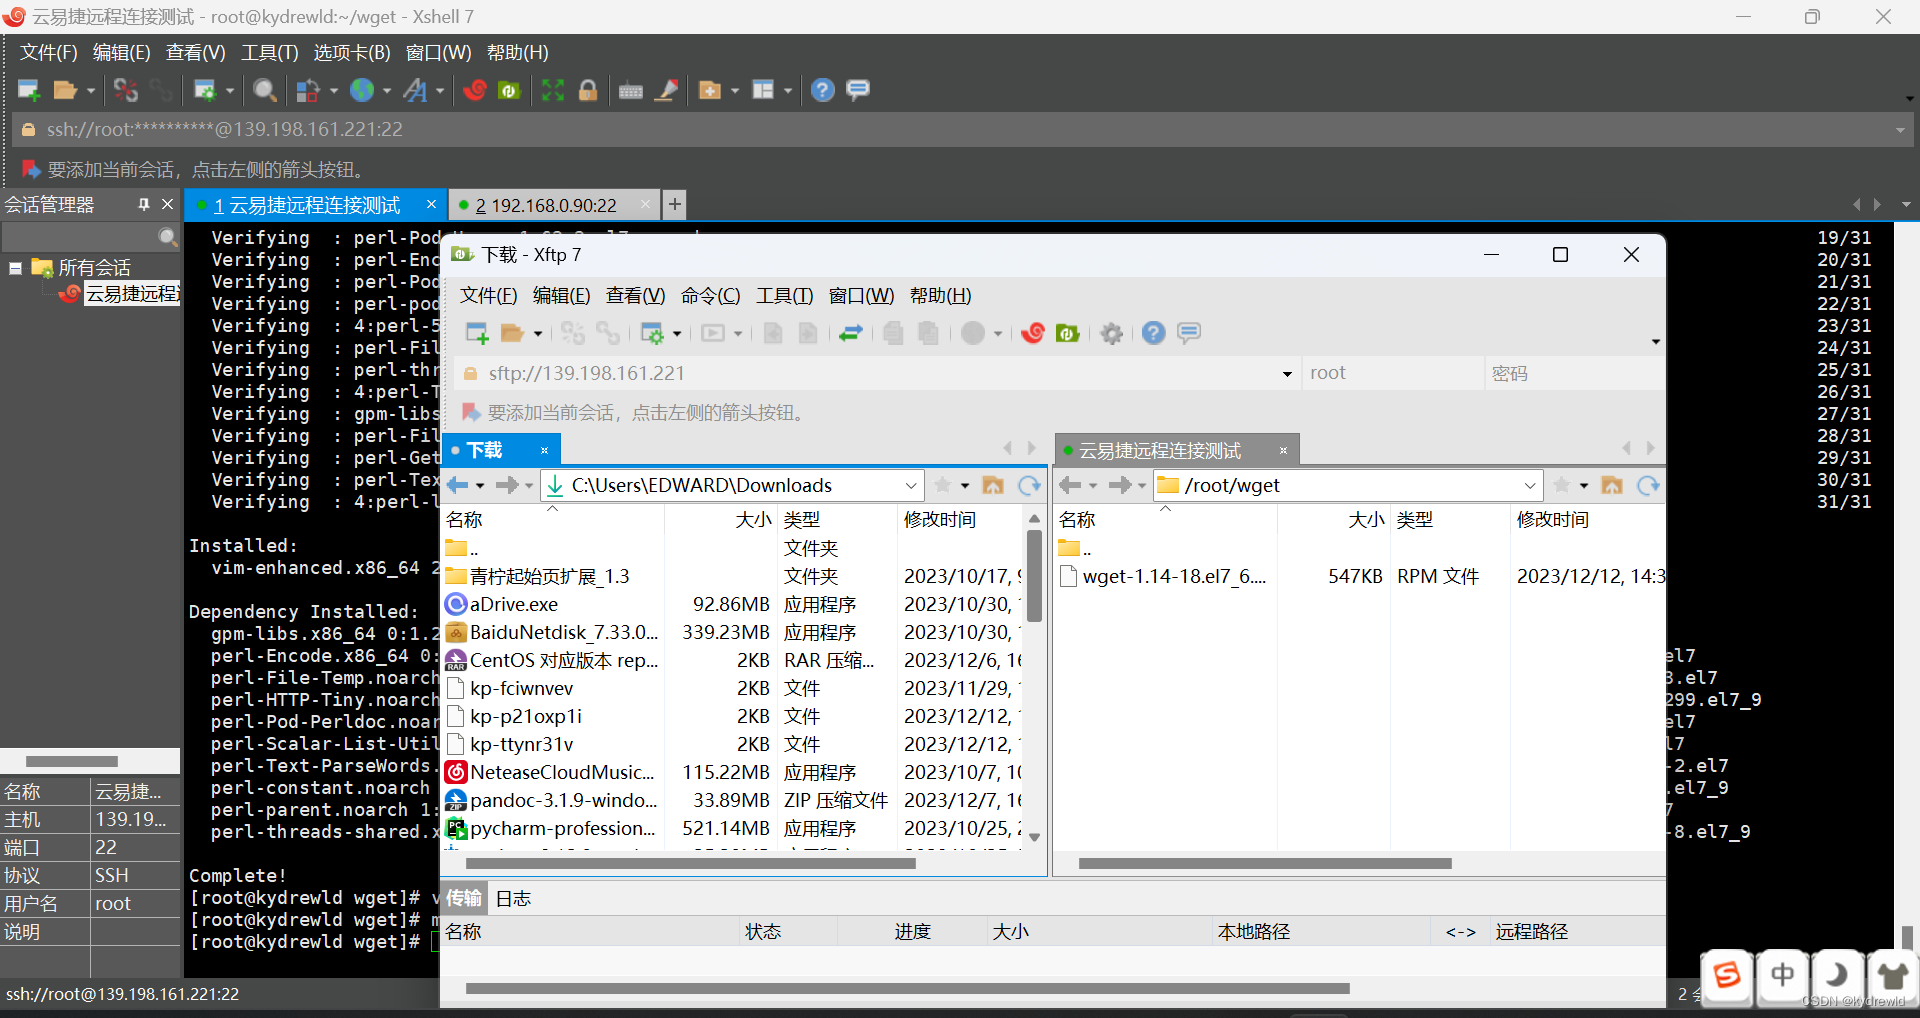Screen dimensions: 1920x1018
Task: Pin the 会话管理器 panel
Action: pos(144,204)
